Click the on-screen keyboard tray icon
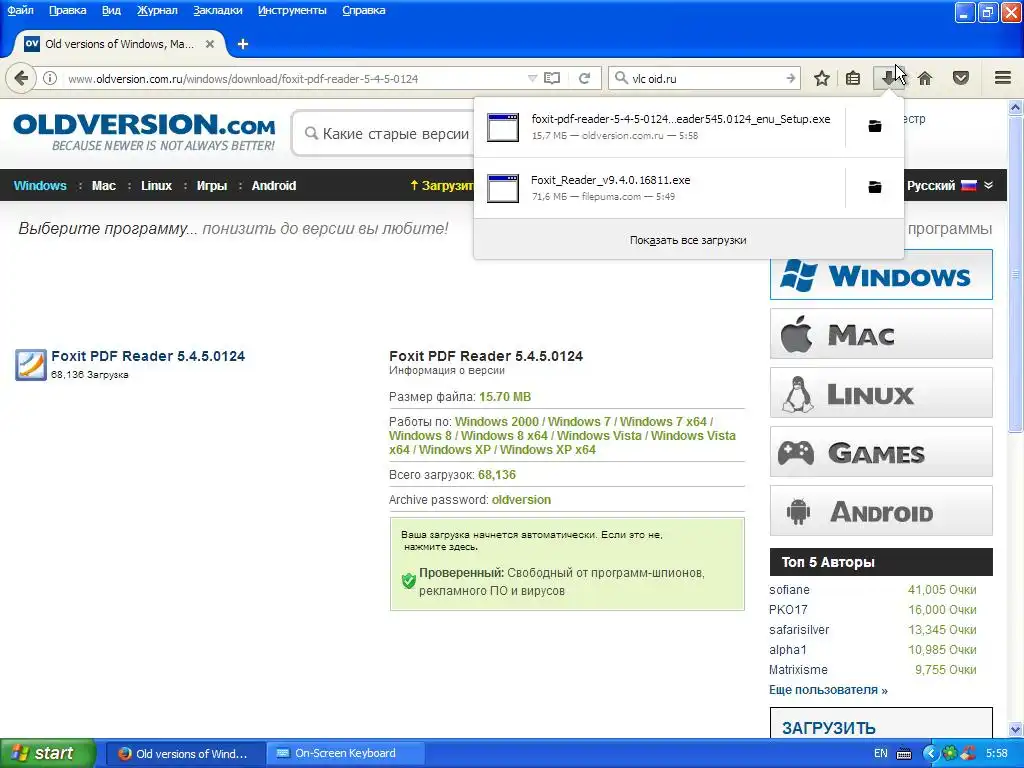 tap(904, 754)
